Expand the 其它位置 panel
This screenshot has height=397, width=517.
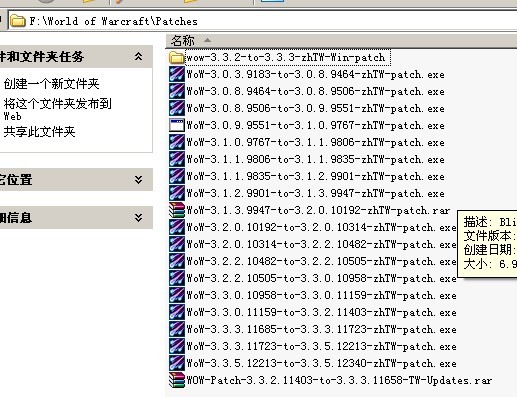138,180
